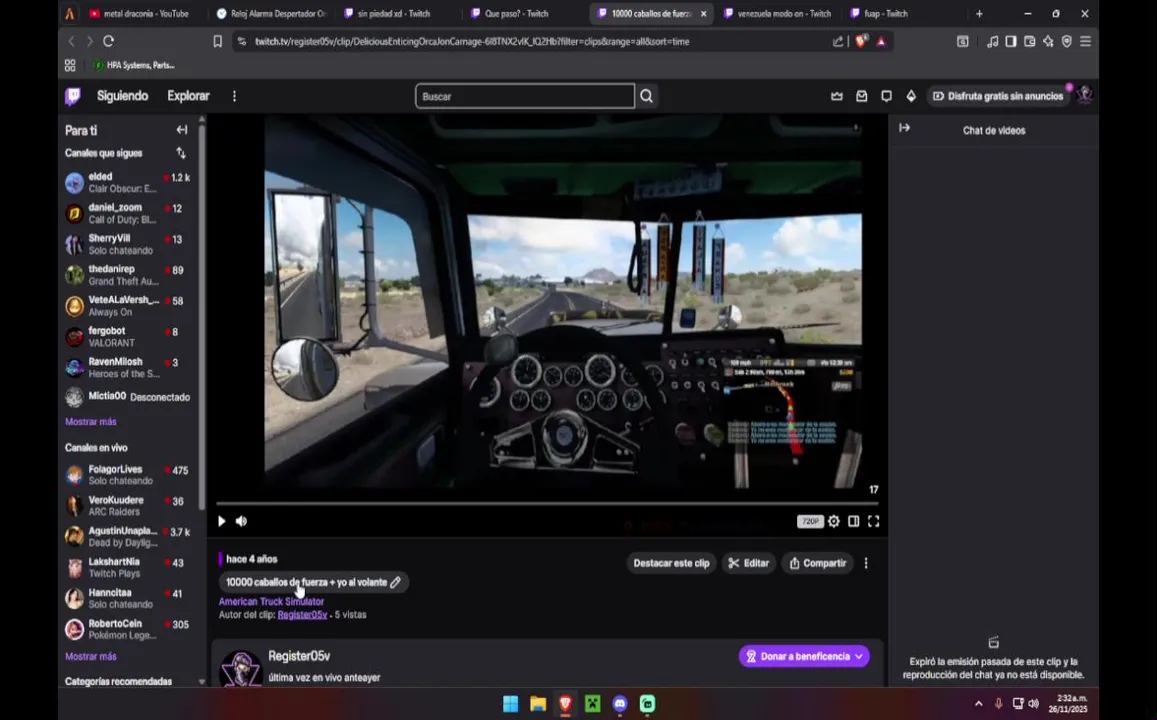Collapse the Chat de videos panel

coord(905,128)
